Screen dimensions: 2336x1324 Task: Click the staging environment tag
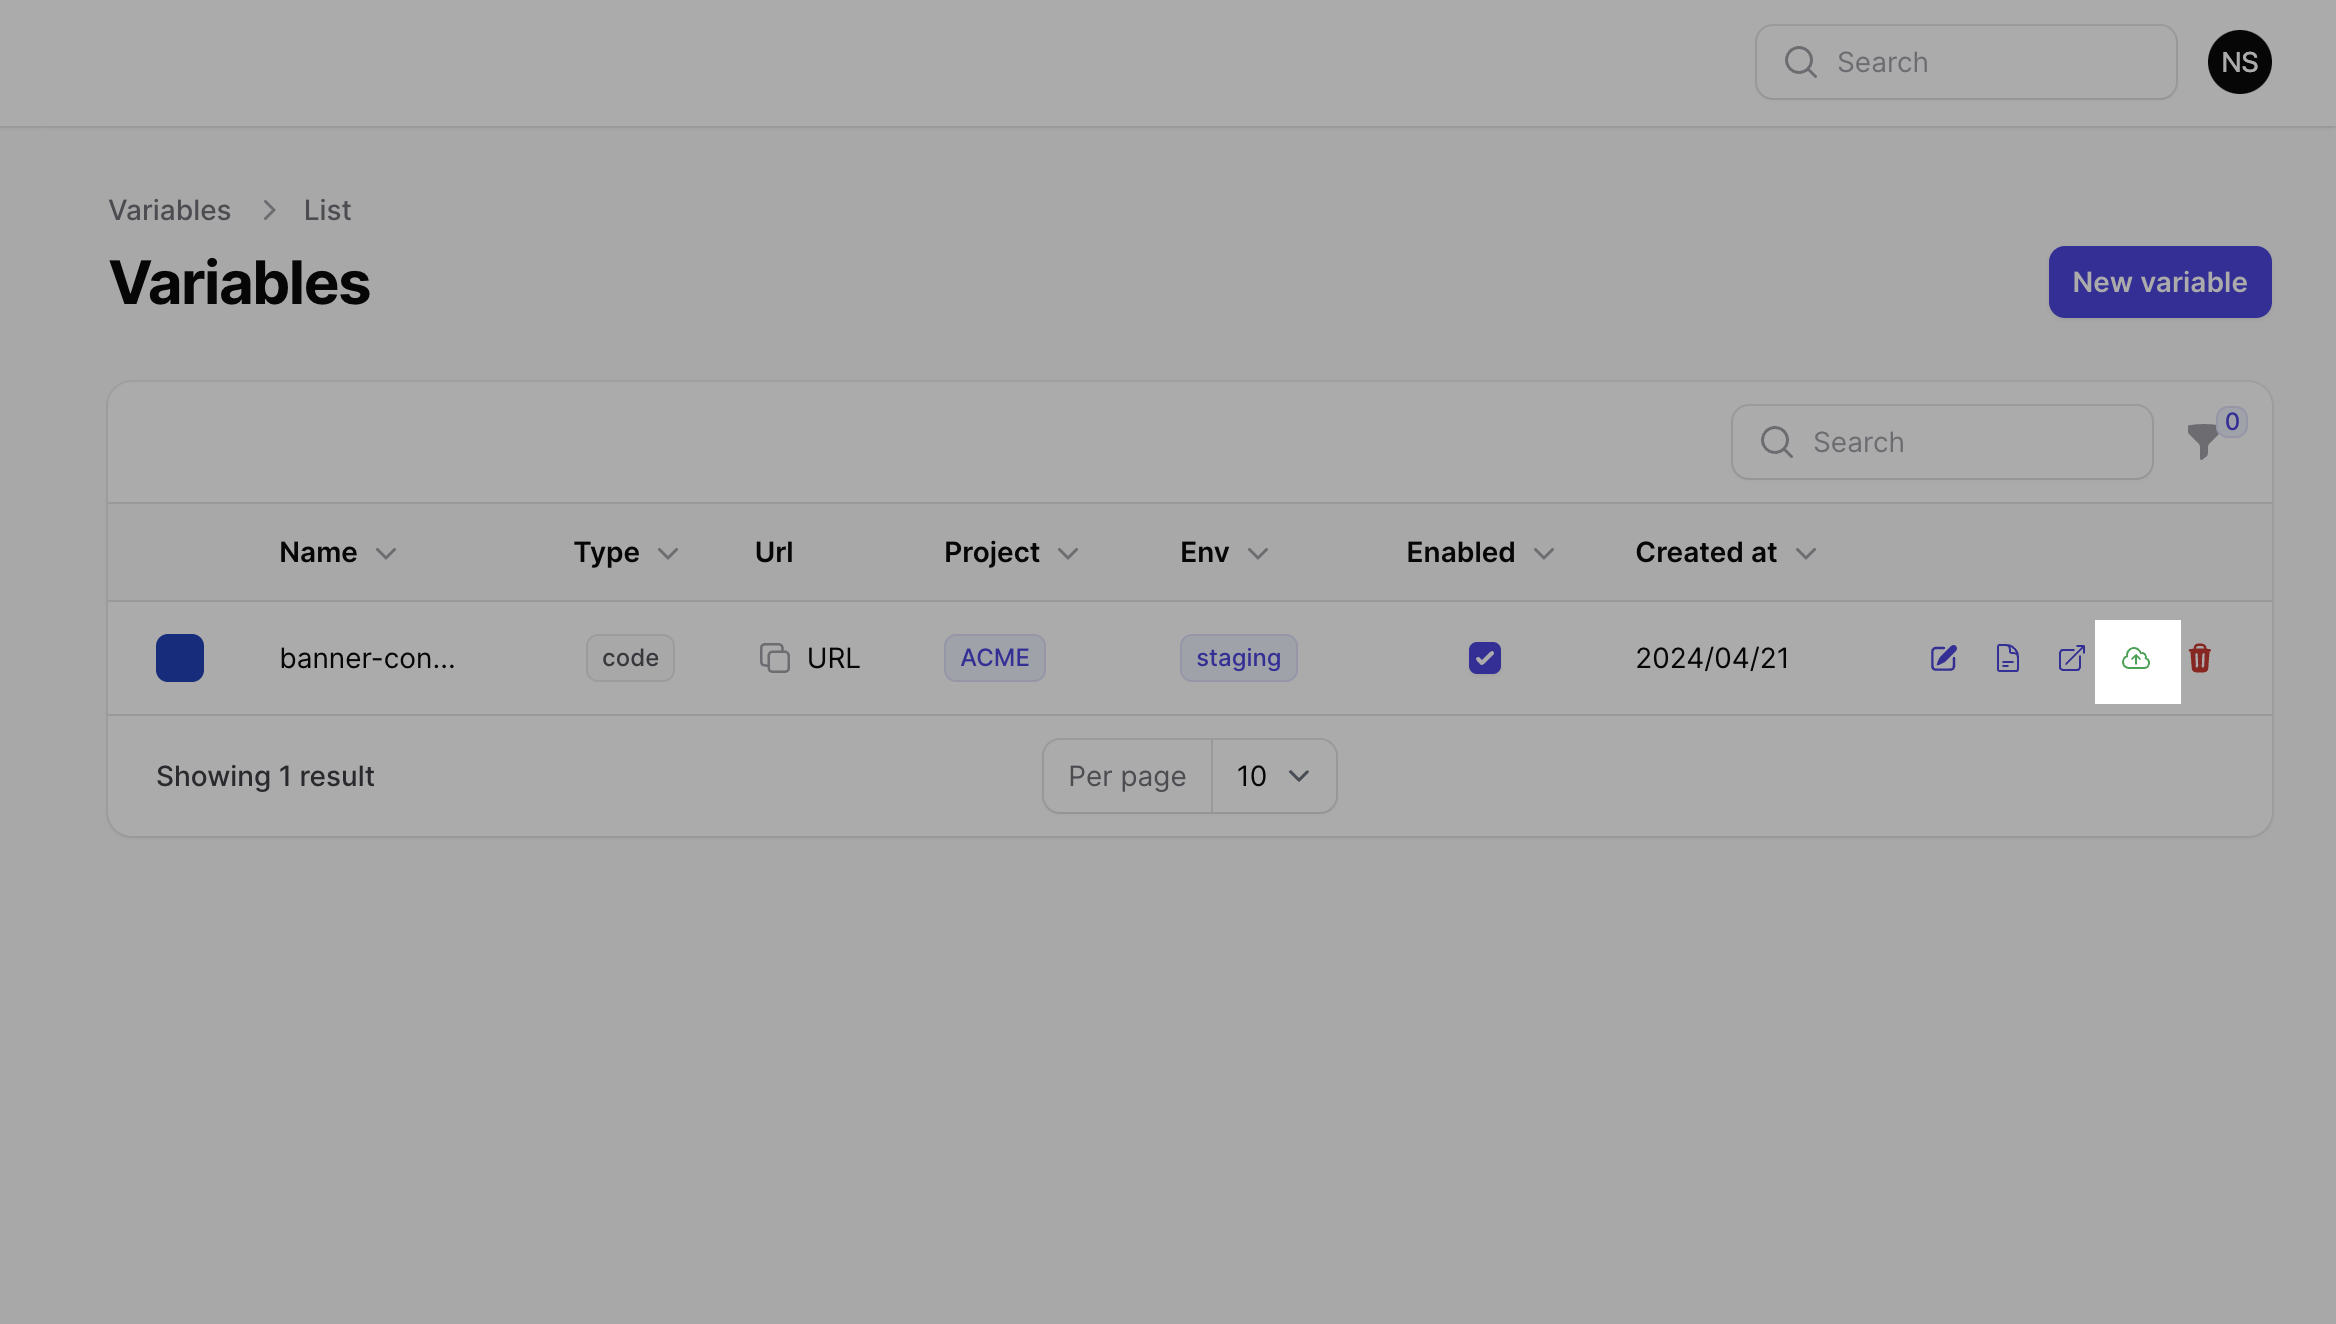pyautogui.click(x=1239, y=656)
